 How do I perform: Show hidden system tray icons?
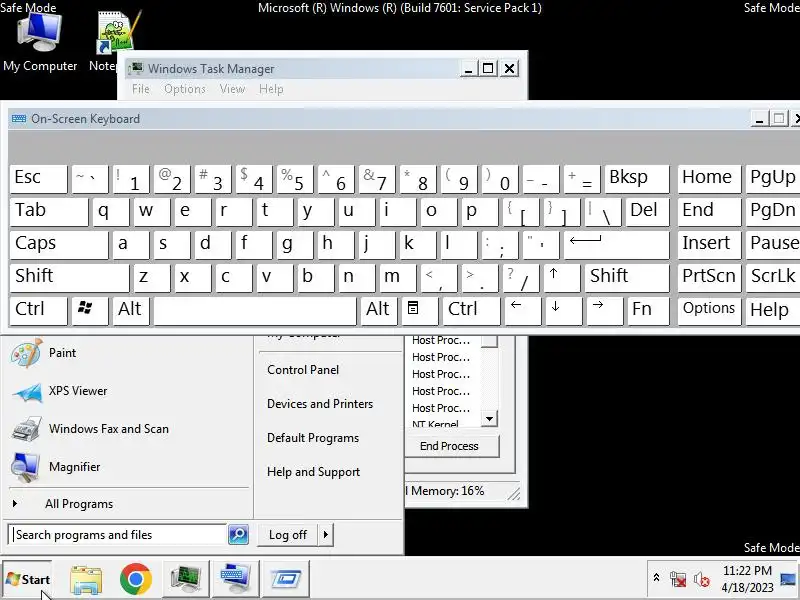coord(657,578)
